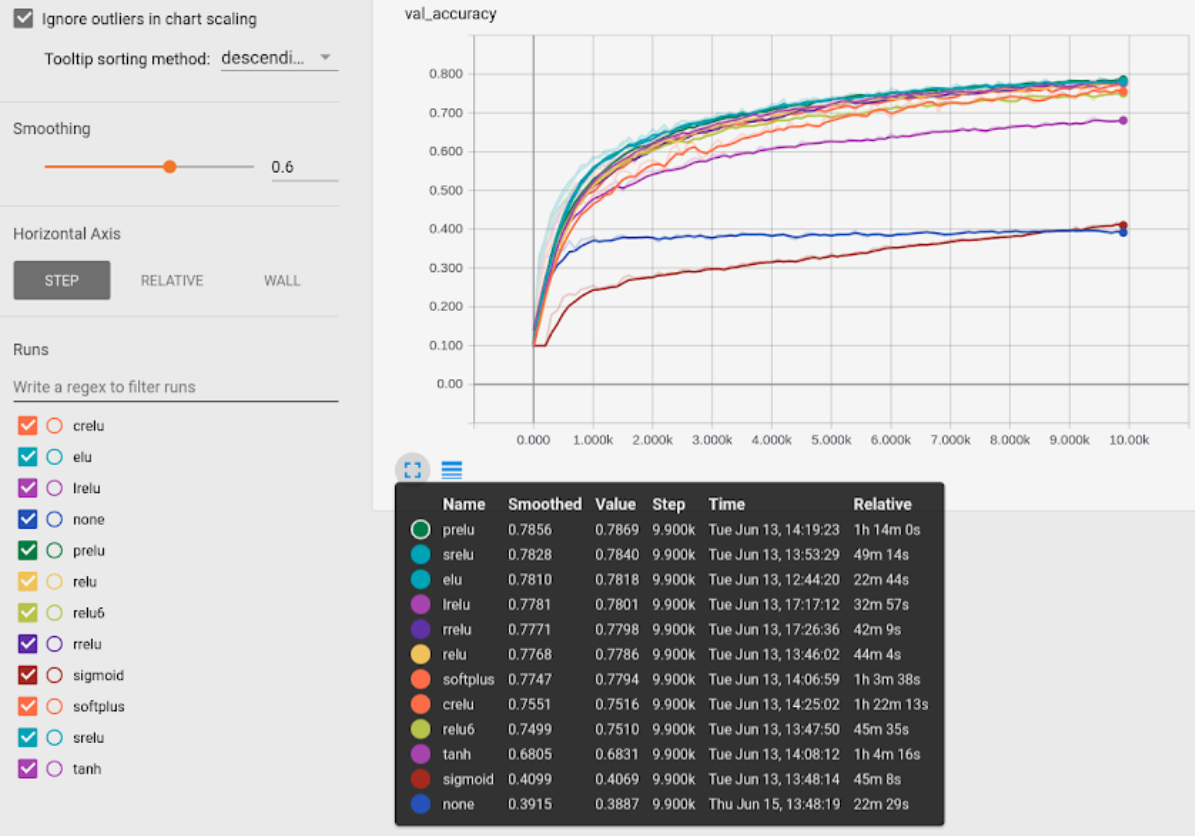1195x836 pixels.
Task: Uncheck Ignore outliers in chart scaling
Action: pyautogui.click(x=24, y=18)
